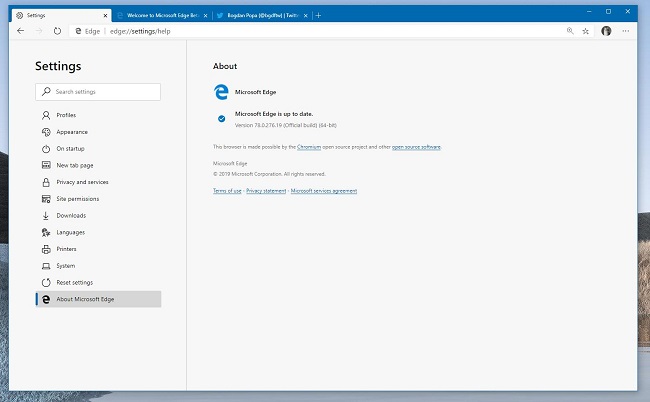650x402 pixels.
Task: Open the profile avatar menu
Action: point(606,31)
